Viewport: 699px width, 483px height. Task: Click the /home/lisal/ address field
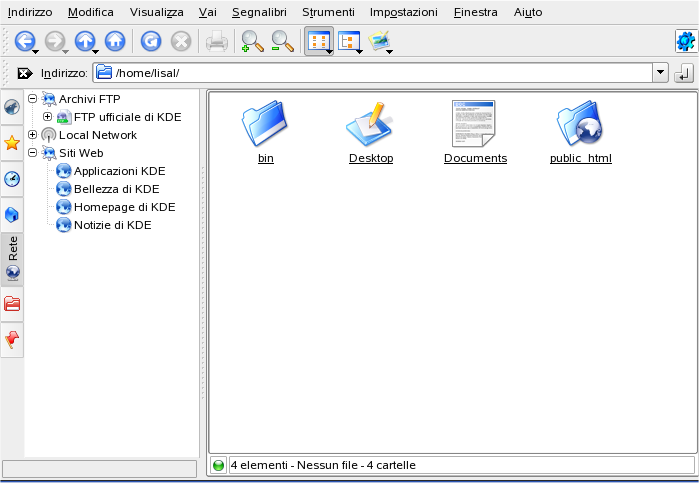click(x=374, y=73)
